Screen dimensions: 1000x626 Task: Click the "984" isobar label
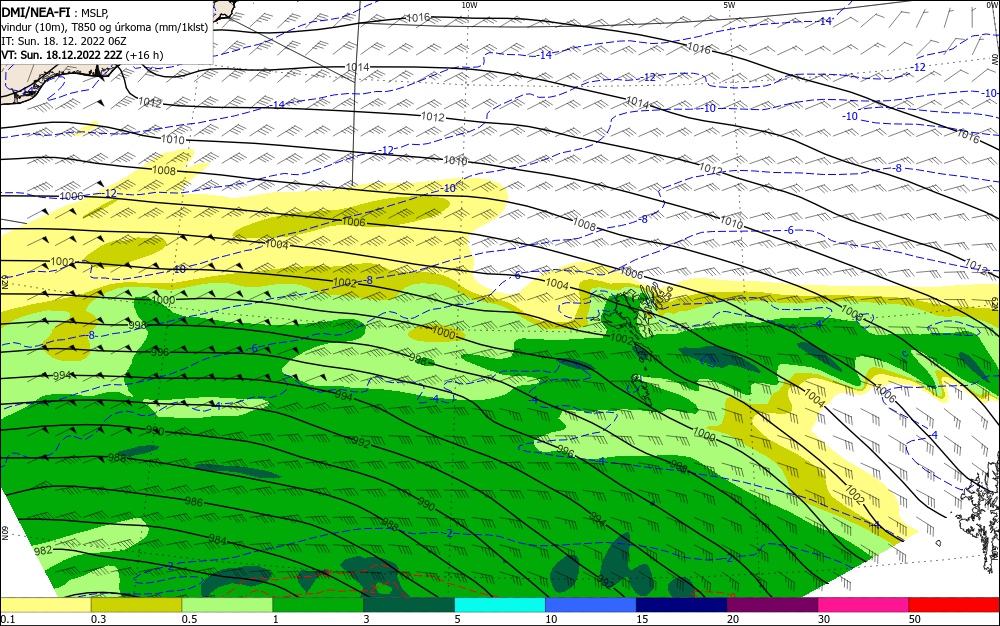click(x=217, y=539)
